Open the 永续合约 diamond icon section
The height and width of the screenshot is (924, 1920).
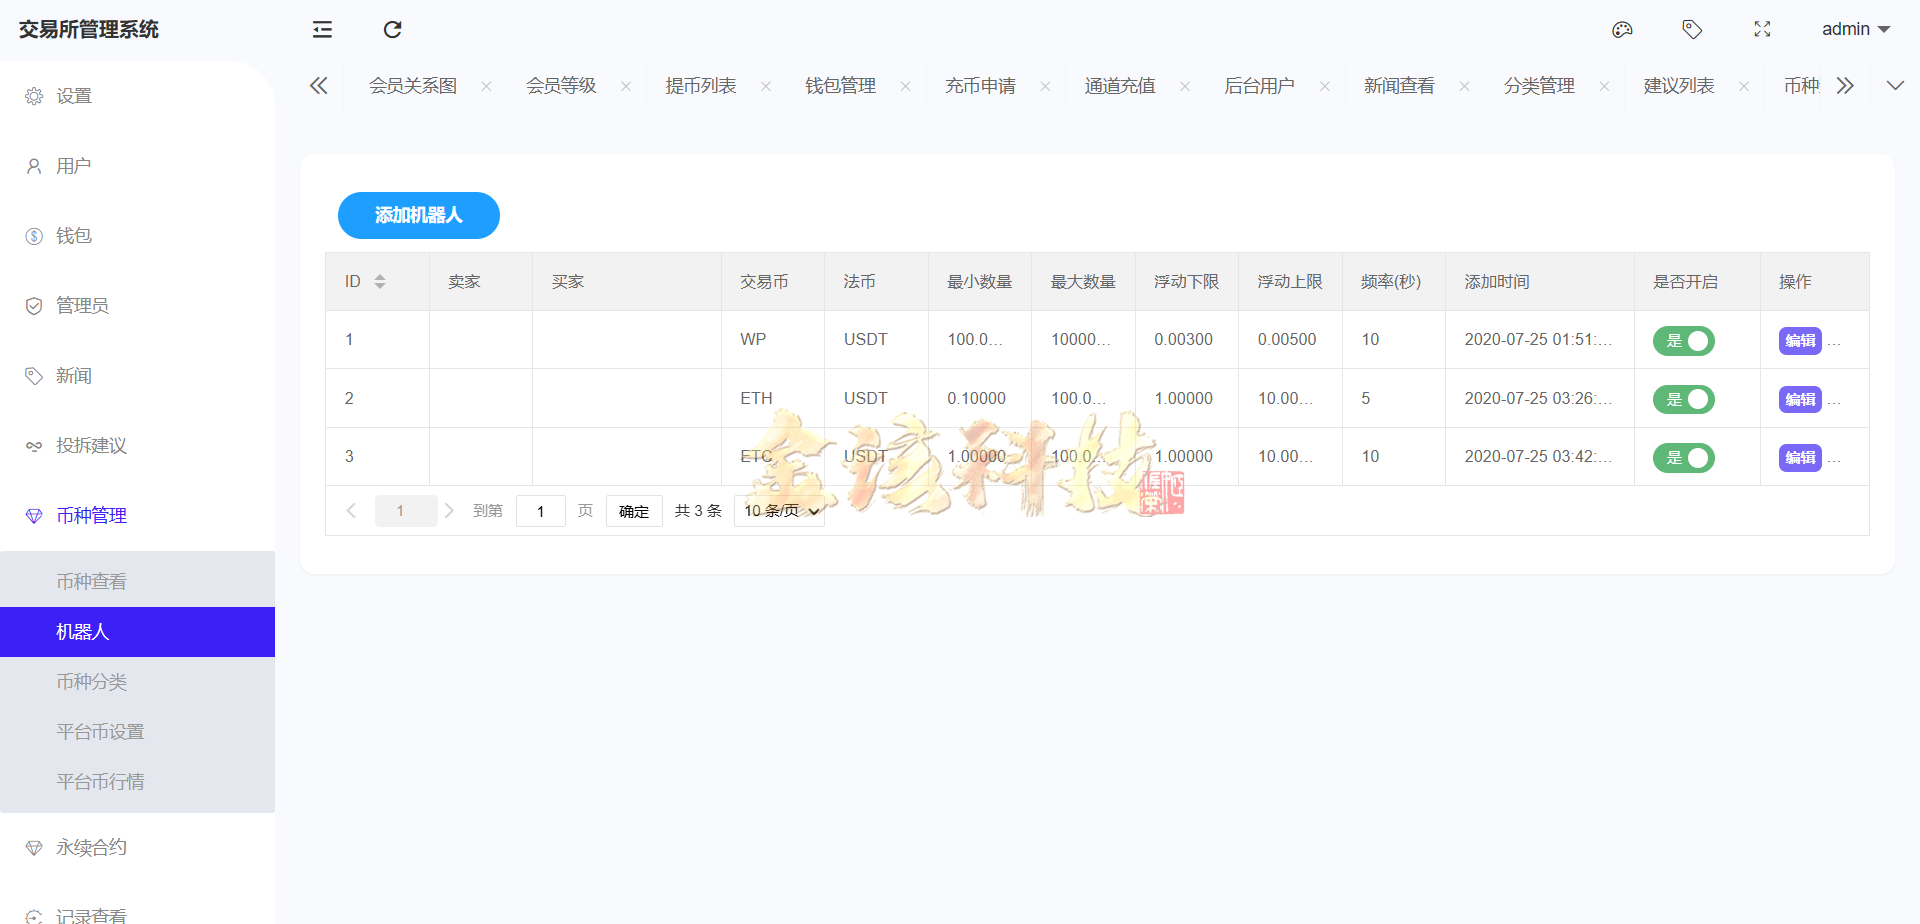[33, 847]
